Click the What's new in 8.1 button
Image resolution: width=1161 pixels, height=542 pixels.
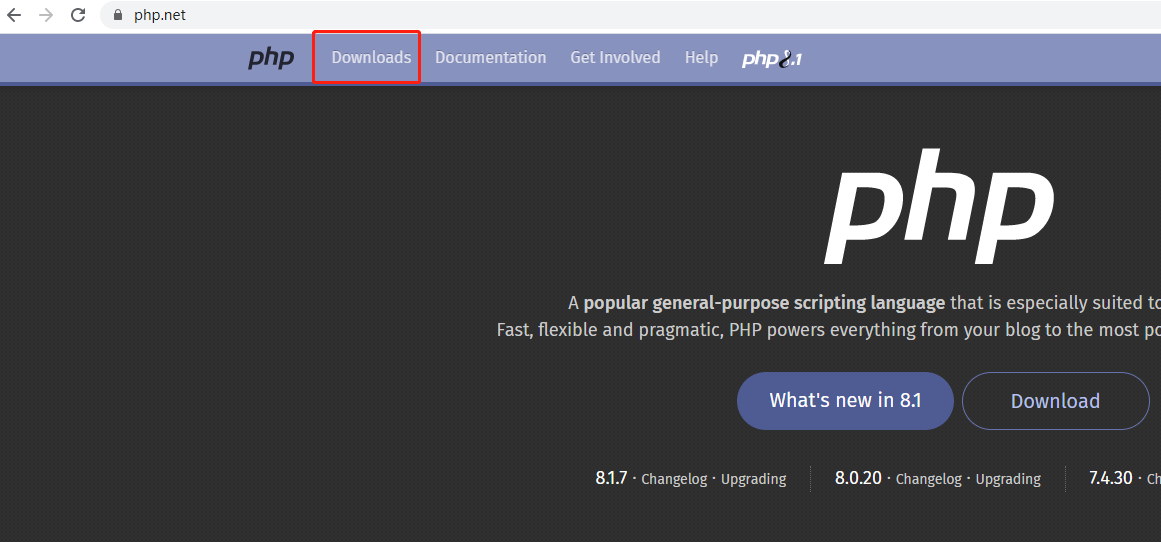[x=845, y=401]
